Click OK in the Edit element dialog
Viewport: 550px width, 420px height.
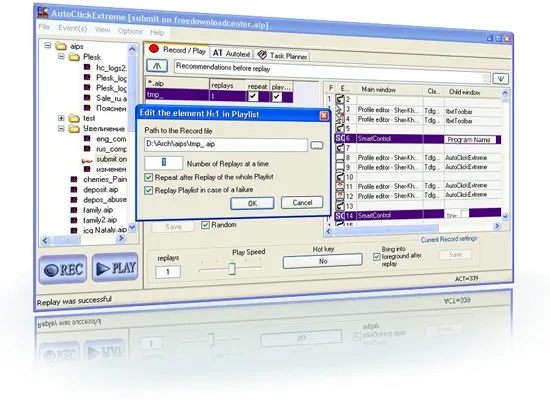pyautogui.click(x=252, y=203)
